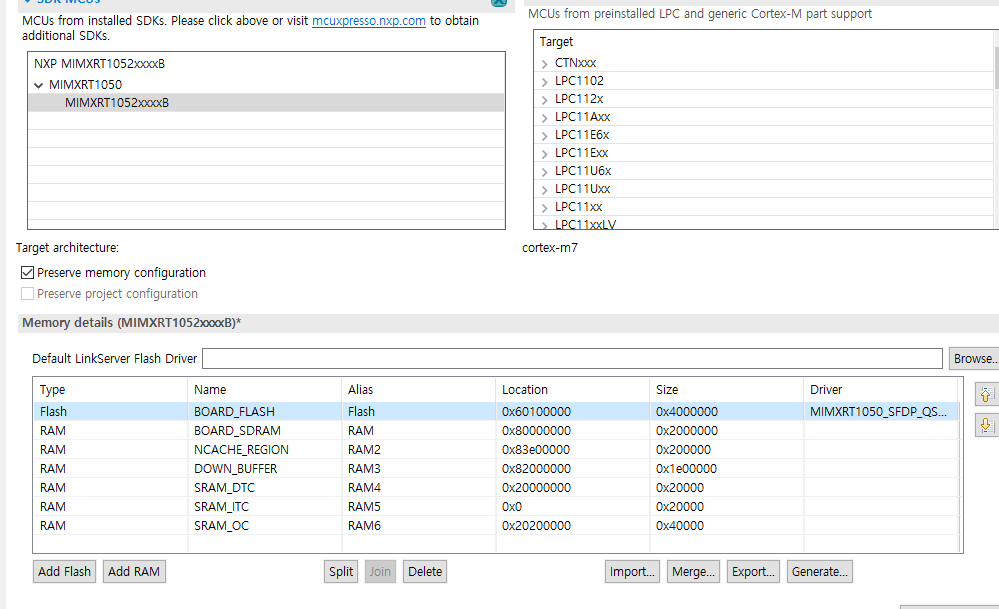The width and height of the screenshot is (999, 609).
Task: Expand the CTNxxx target entry
Action: point(544,62)
